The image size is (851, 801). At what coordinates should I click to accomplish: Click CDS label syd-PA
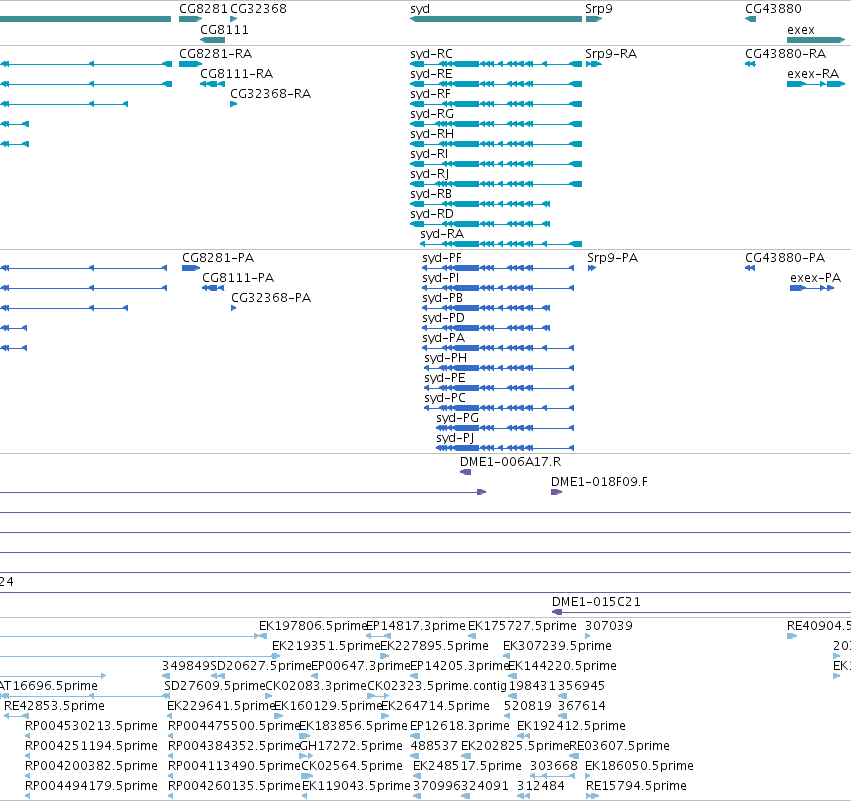tap(443, 339)
